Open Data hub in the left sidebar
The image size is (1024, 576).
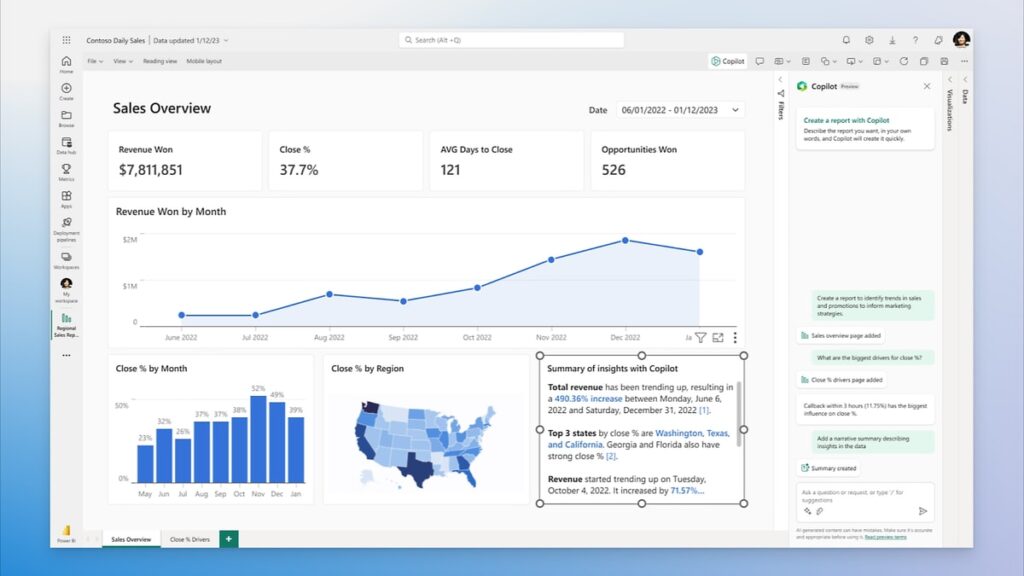66,146
